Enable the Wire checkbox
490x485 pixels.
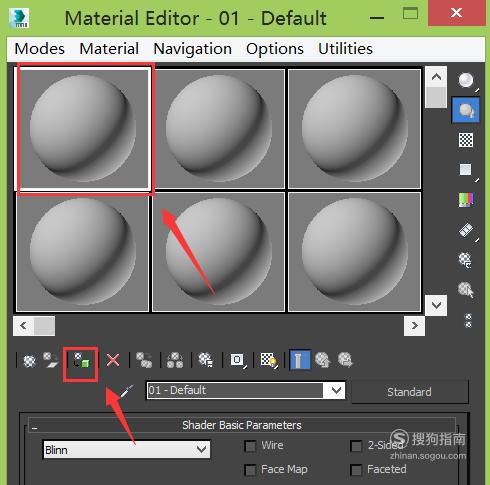click(250, 446)
